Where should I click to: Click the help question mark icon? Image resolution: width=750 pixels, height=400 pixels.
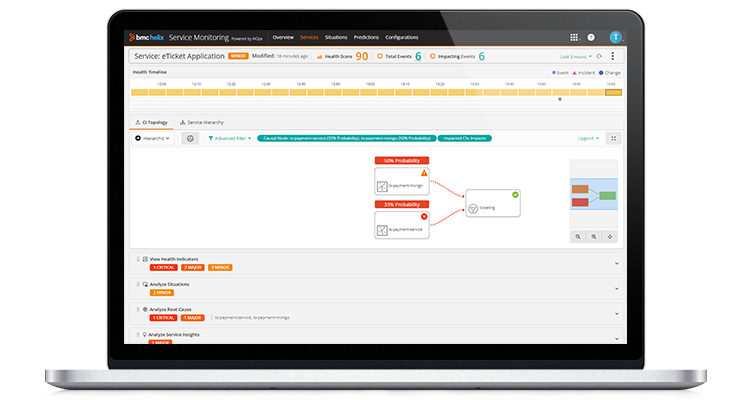[591, 37]
